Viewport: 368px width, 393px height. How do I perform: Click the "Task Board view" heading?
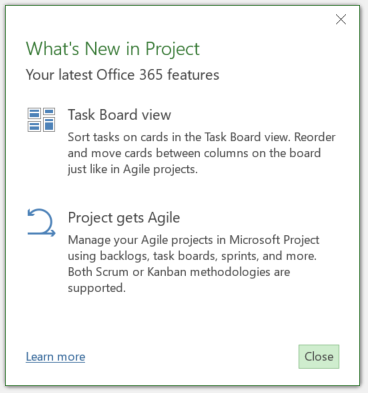120,115
